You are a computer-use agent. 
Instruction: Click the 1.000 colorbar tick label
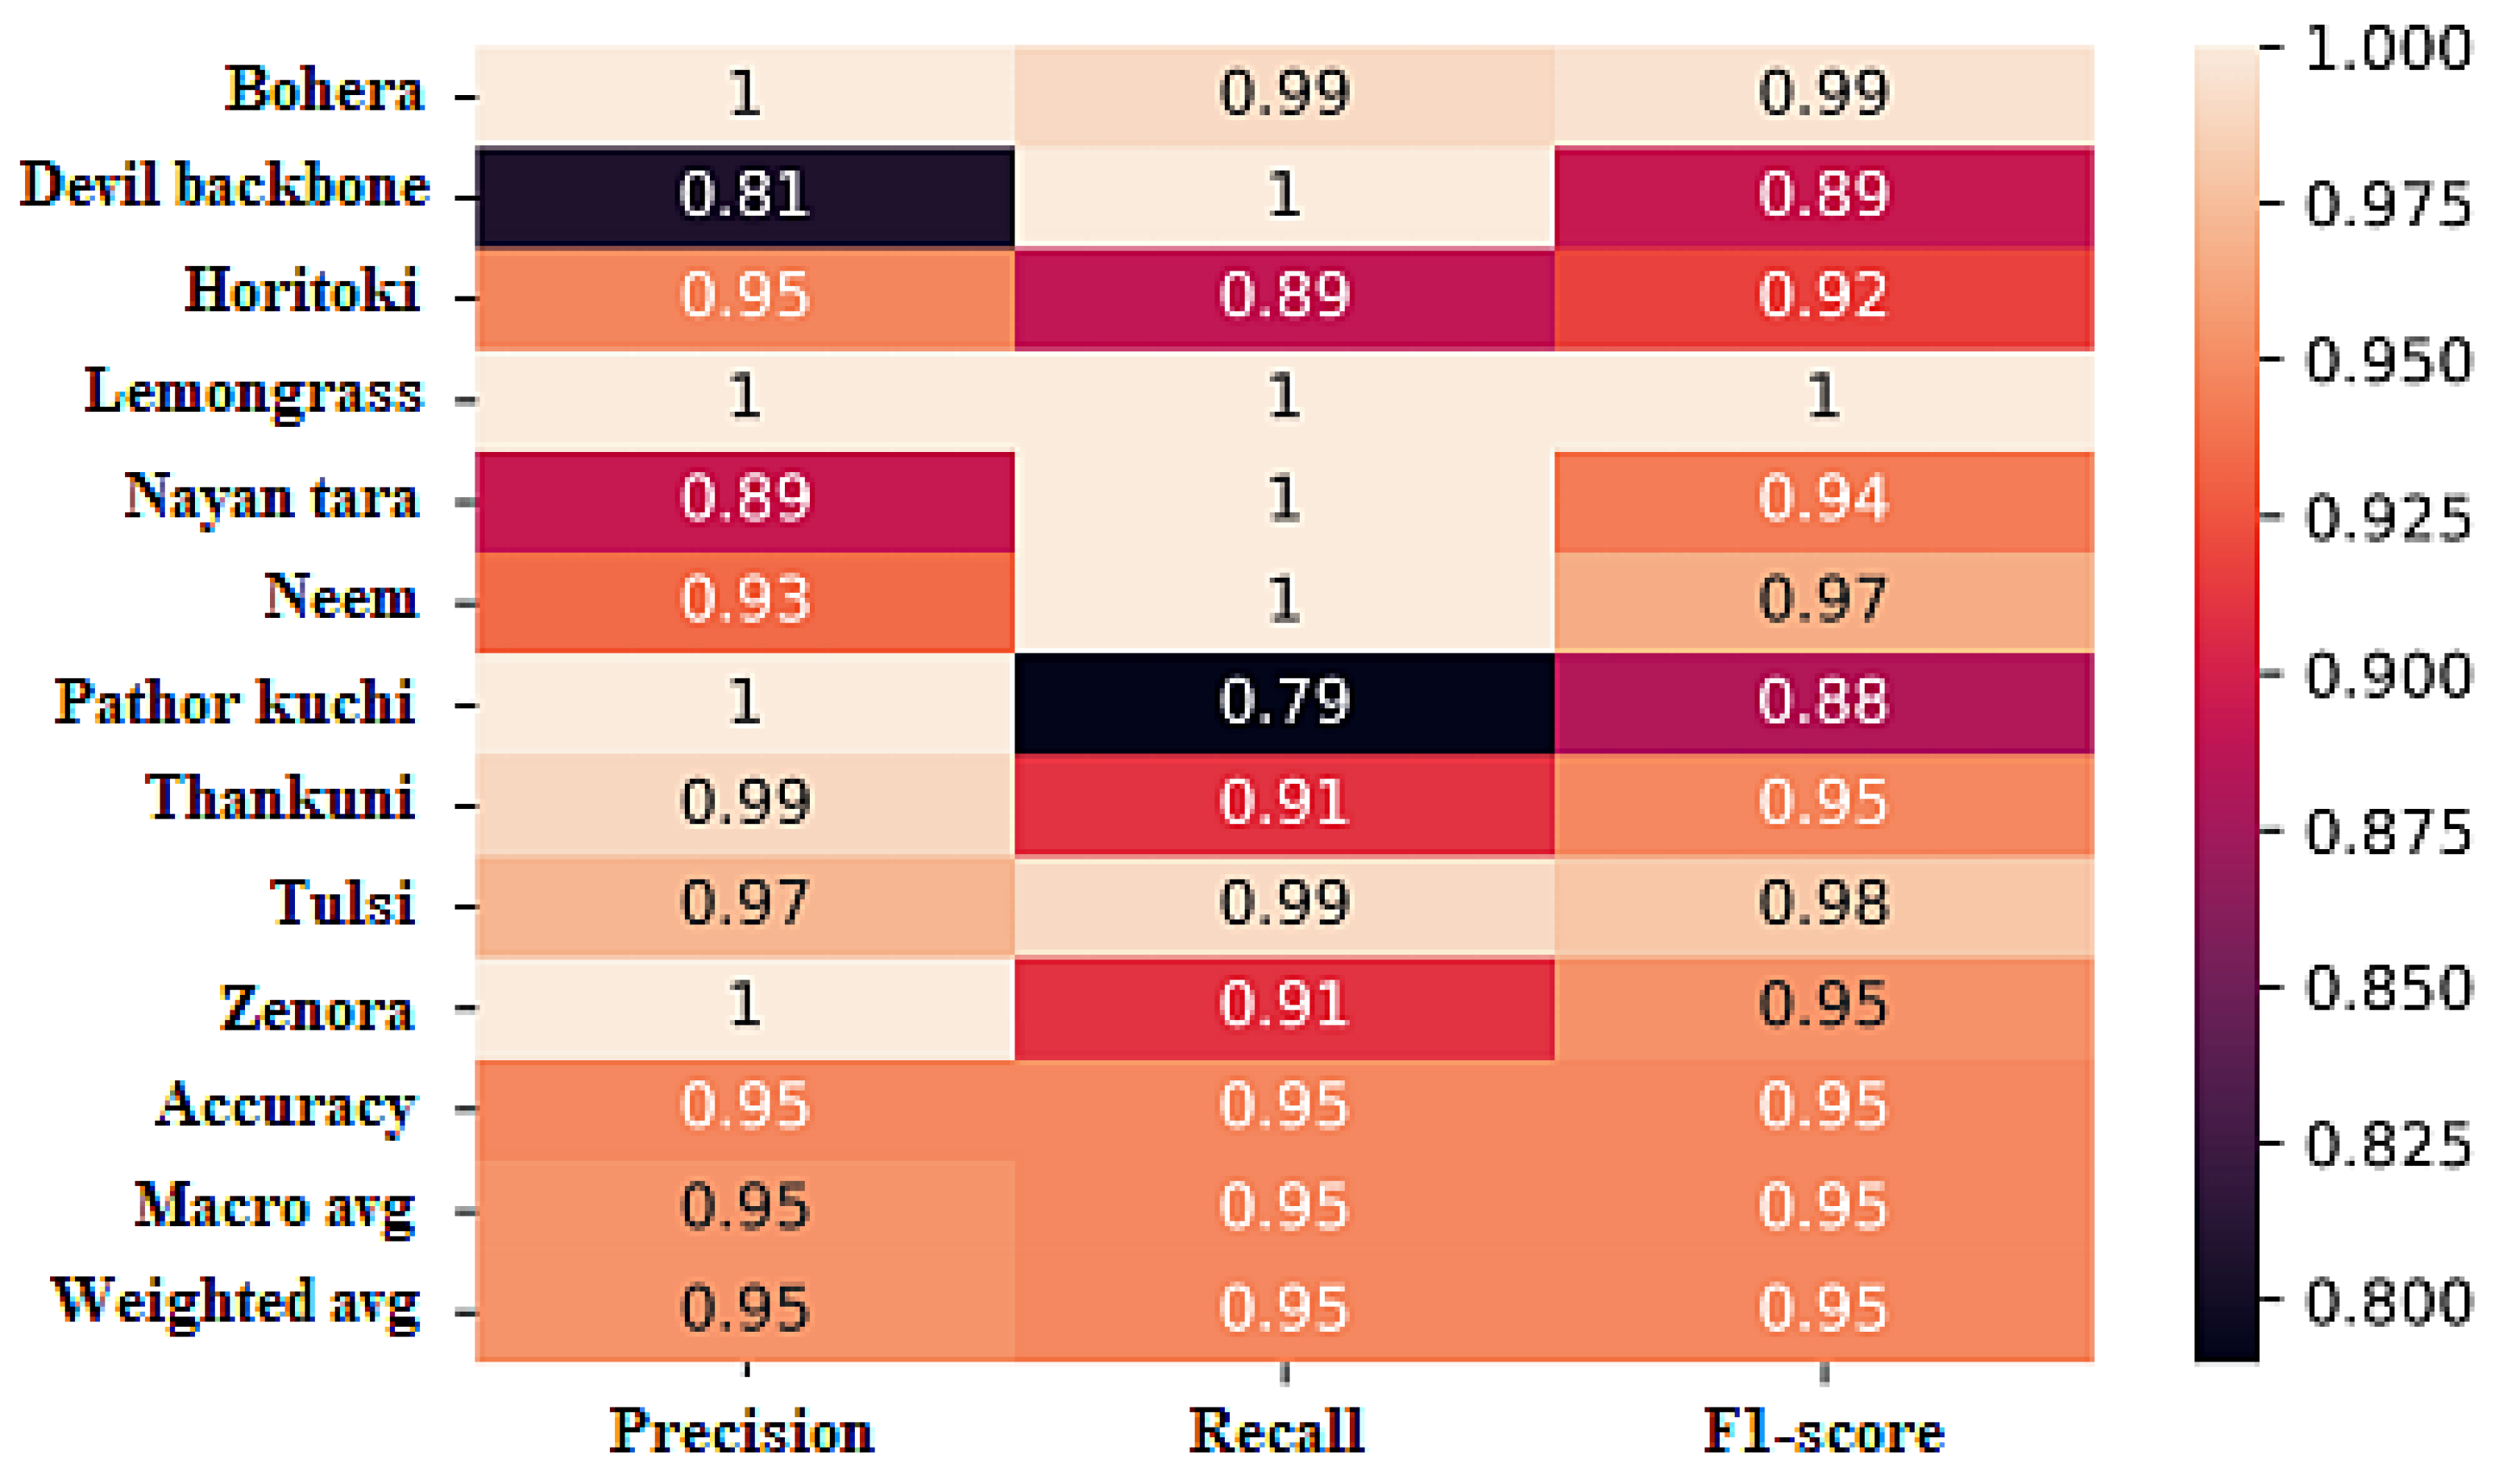tap(2388, 48)
